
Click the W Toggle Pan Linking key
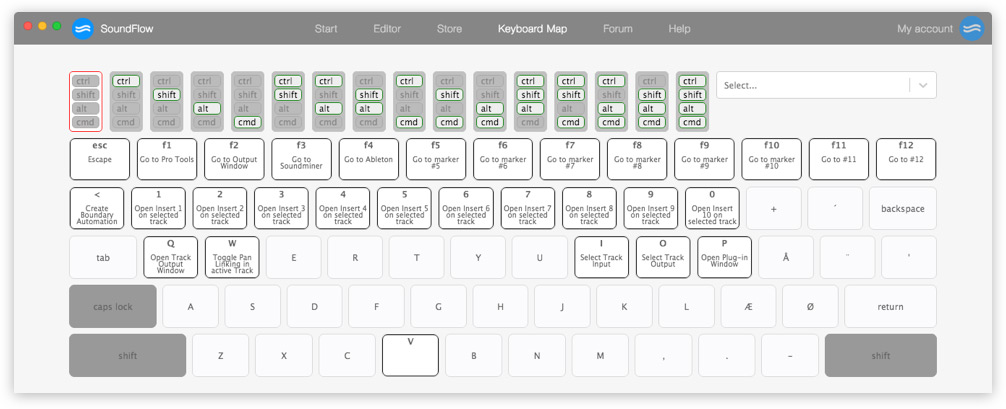(x=232, y=257)
